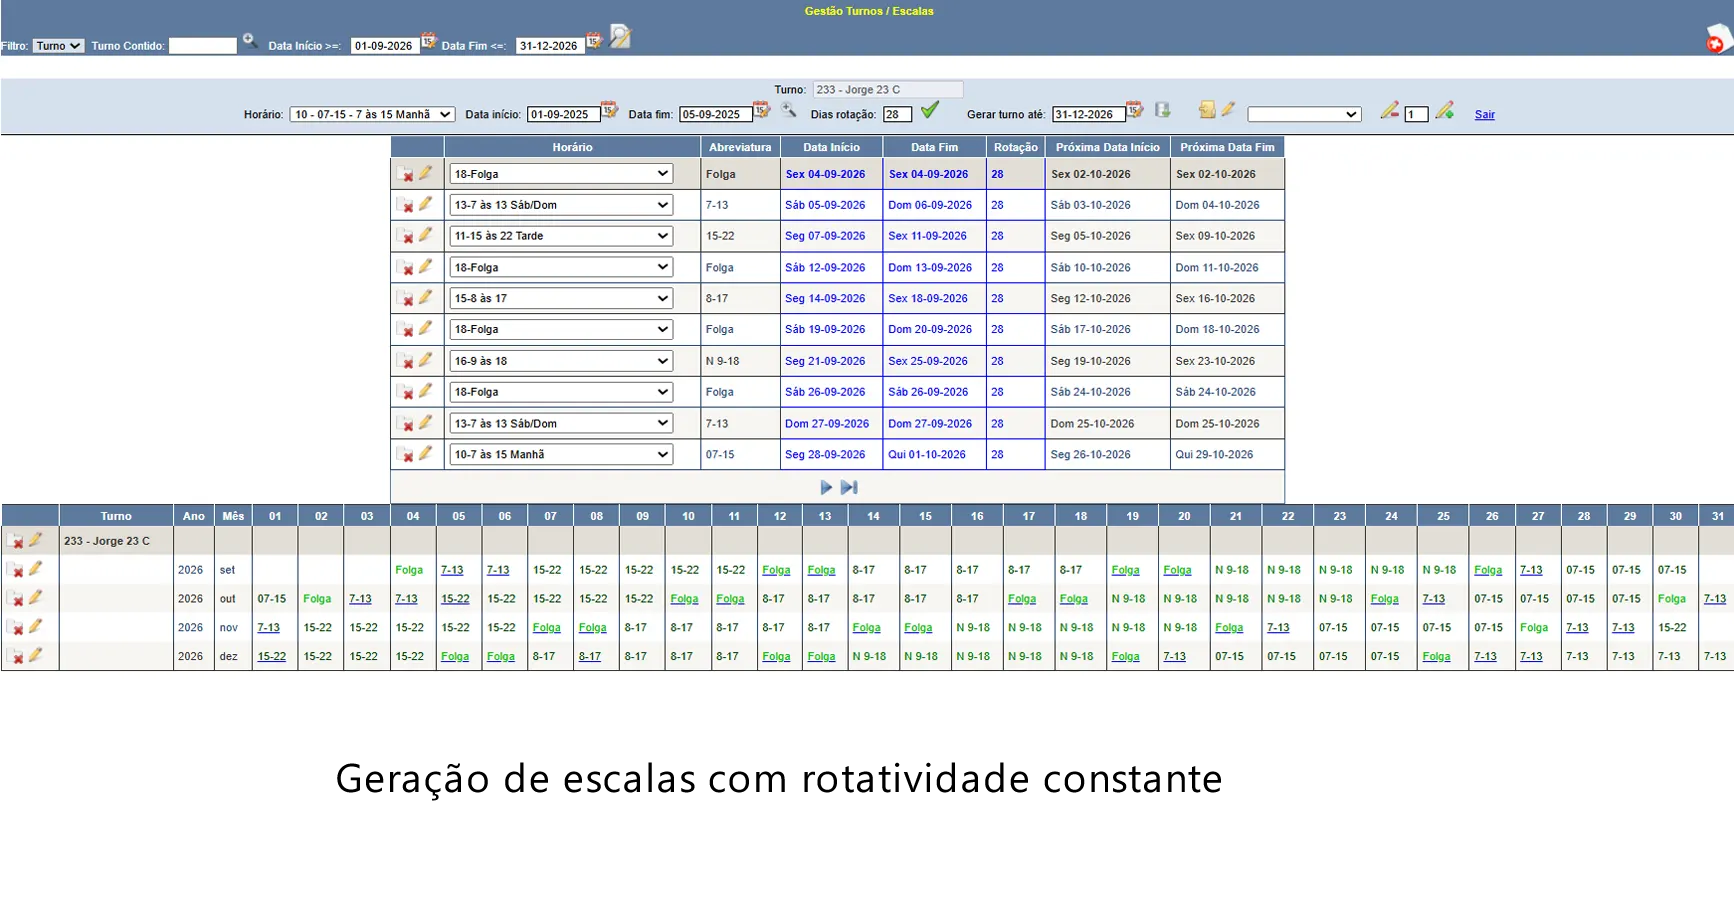Edit the 2026 dez calendar row
This screenshot has width=1734, height=906.
tap(36, 655)
